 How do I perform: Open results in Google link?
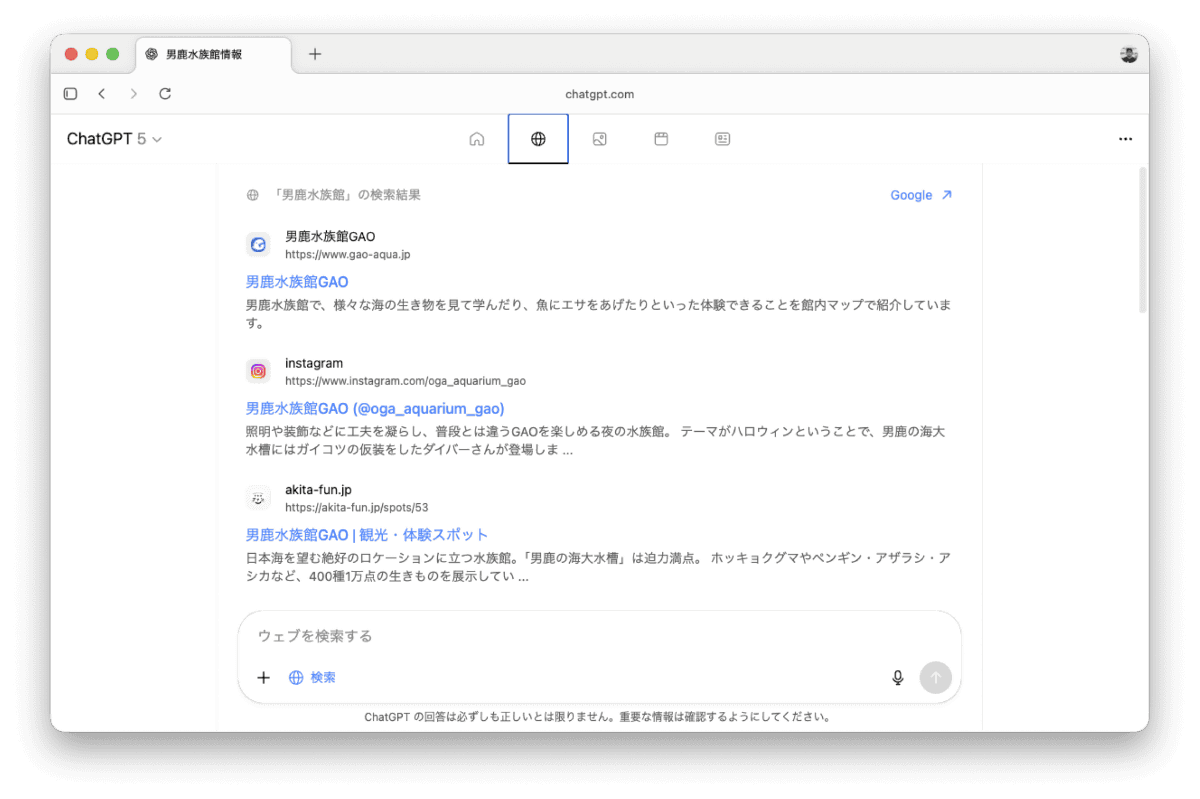(921, 195)
